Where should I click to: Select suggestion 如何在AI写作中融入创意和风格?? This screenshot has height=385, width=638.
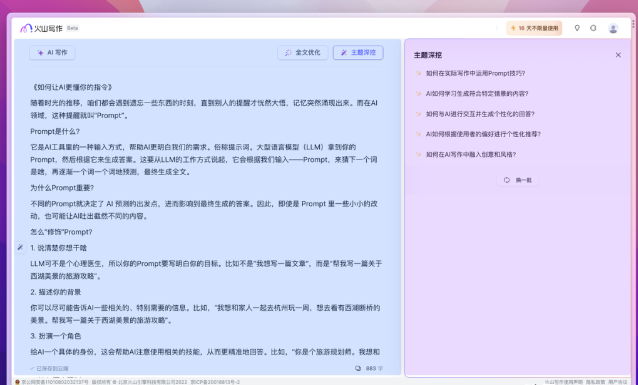tap(471, 154)
